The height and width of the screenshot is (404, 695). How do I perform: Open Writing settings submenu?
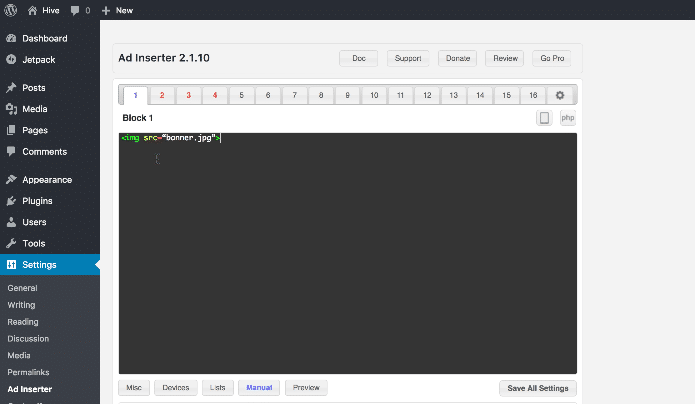click(x=21, y=305)
